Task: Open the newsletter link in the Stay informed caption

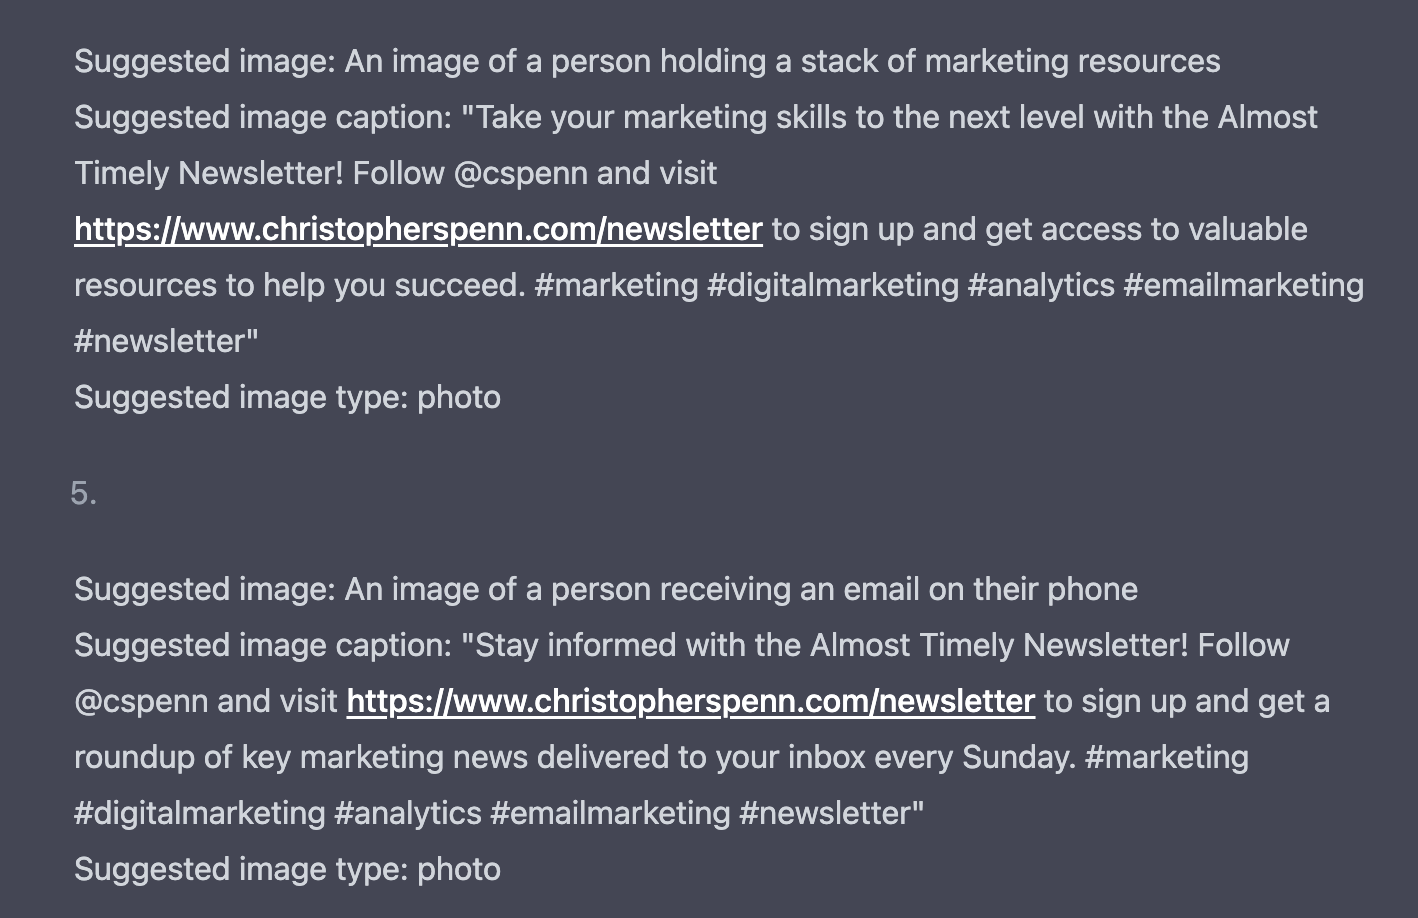Action: click(x=690, y=702)
